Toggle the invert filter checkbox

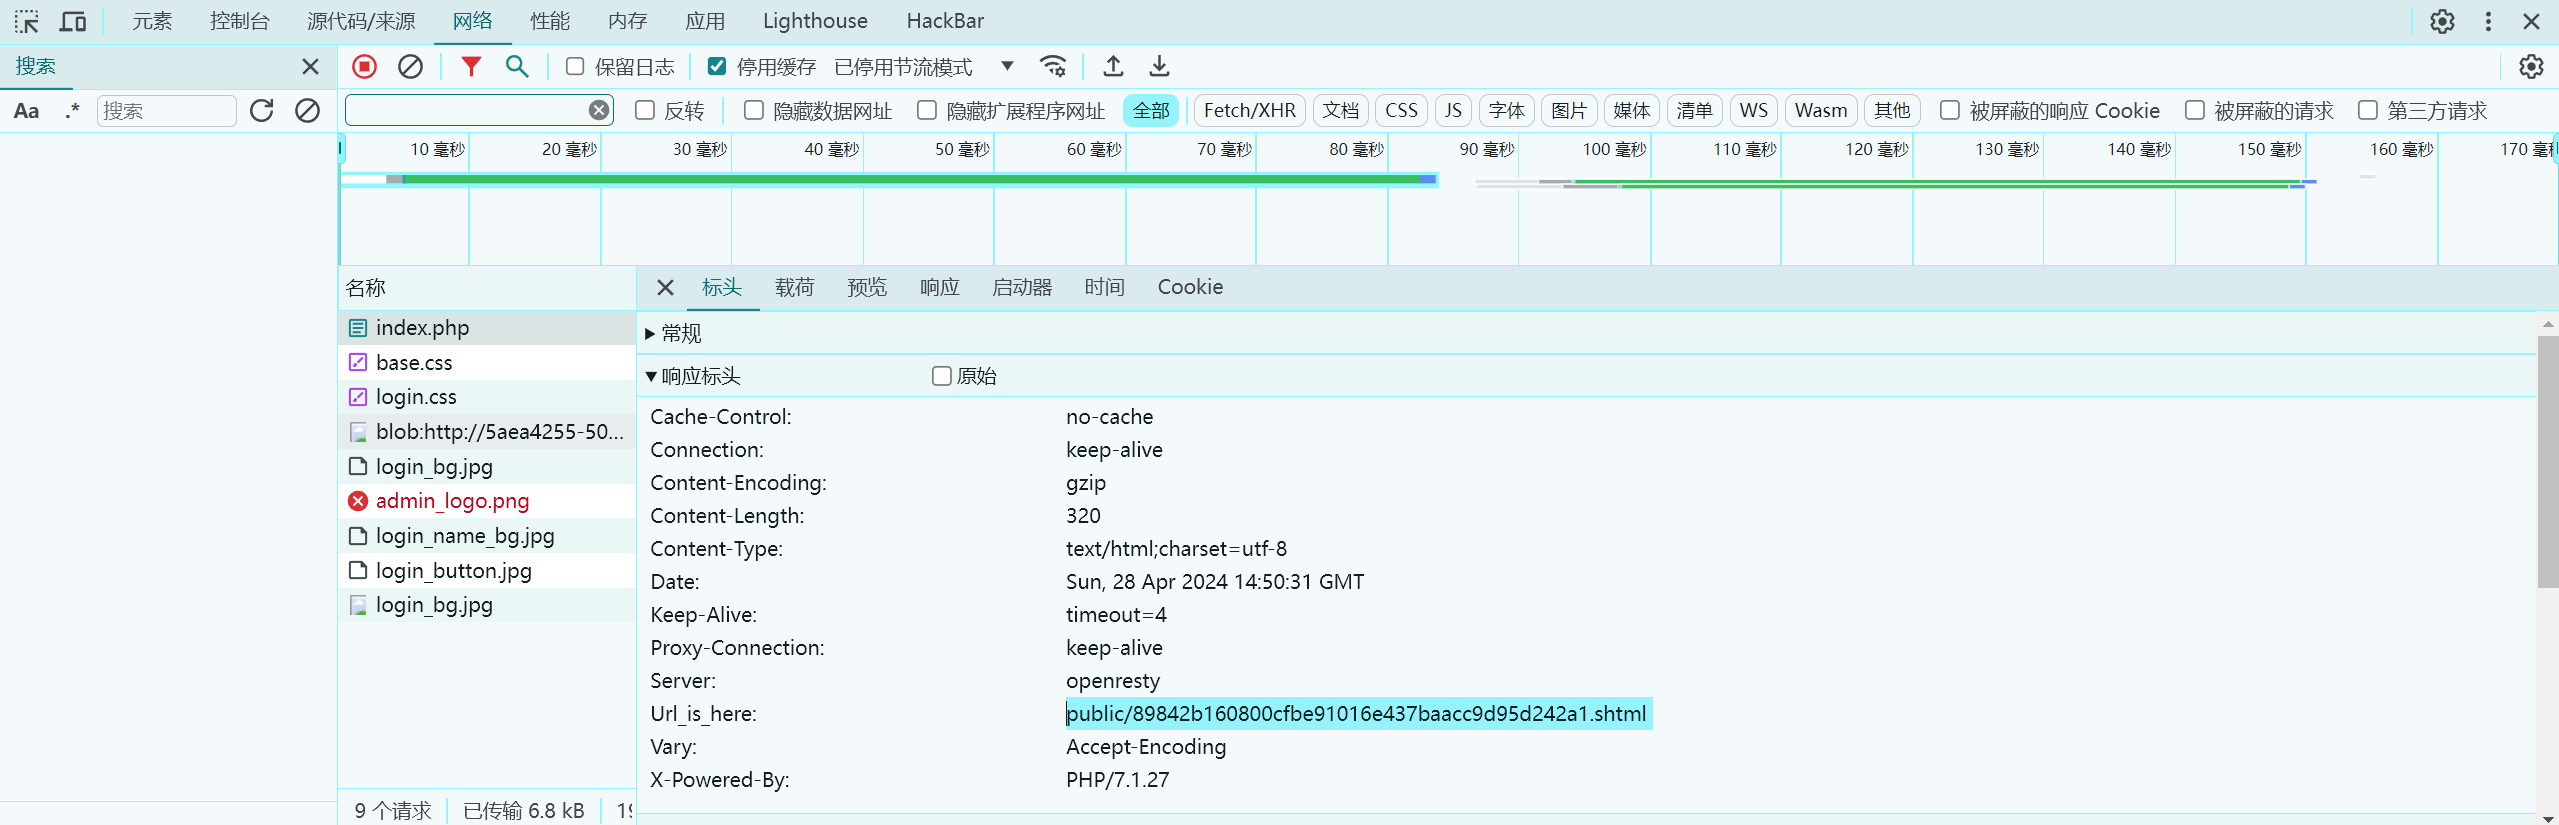click(645, 110)
